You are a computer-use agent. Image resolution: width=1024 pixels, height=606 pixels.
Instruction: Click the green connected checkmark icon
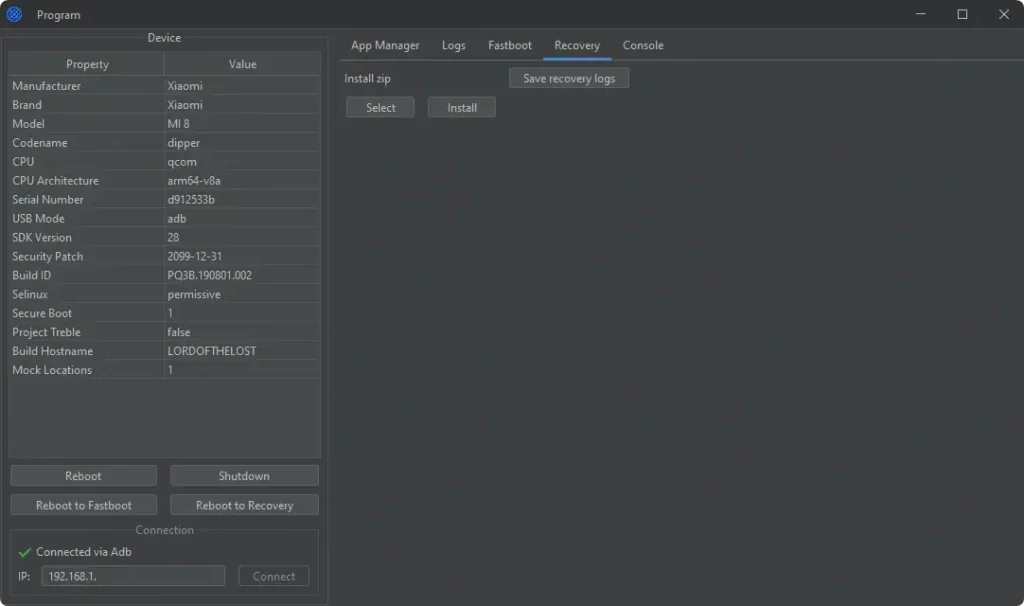tap(25, 552)
